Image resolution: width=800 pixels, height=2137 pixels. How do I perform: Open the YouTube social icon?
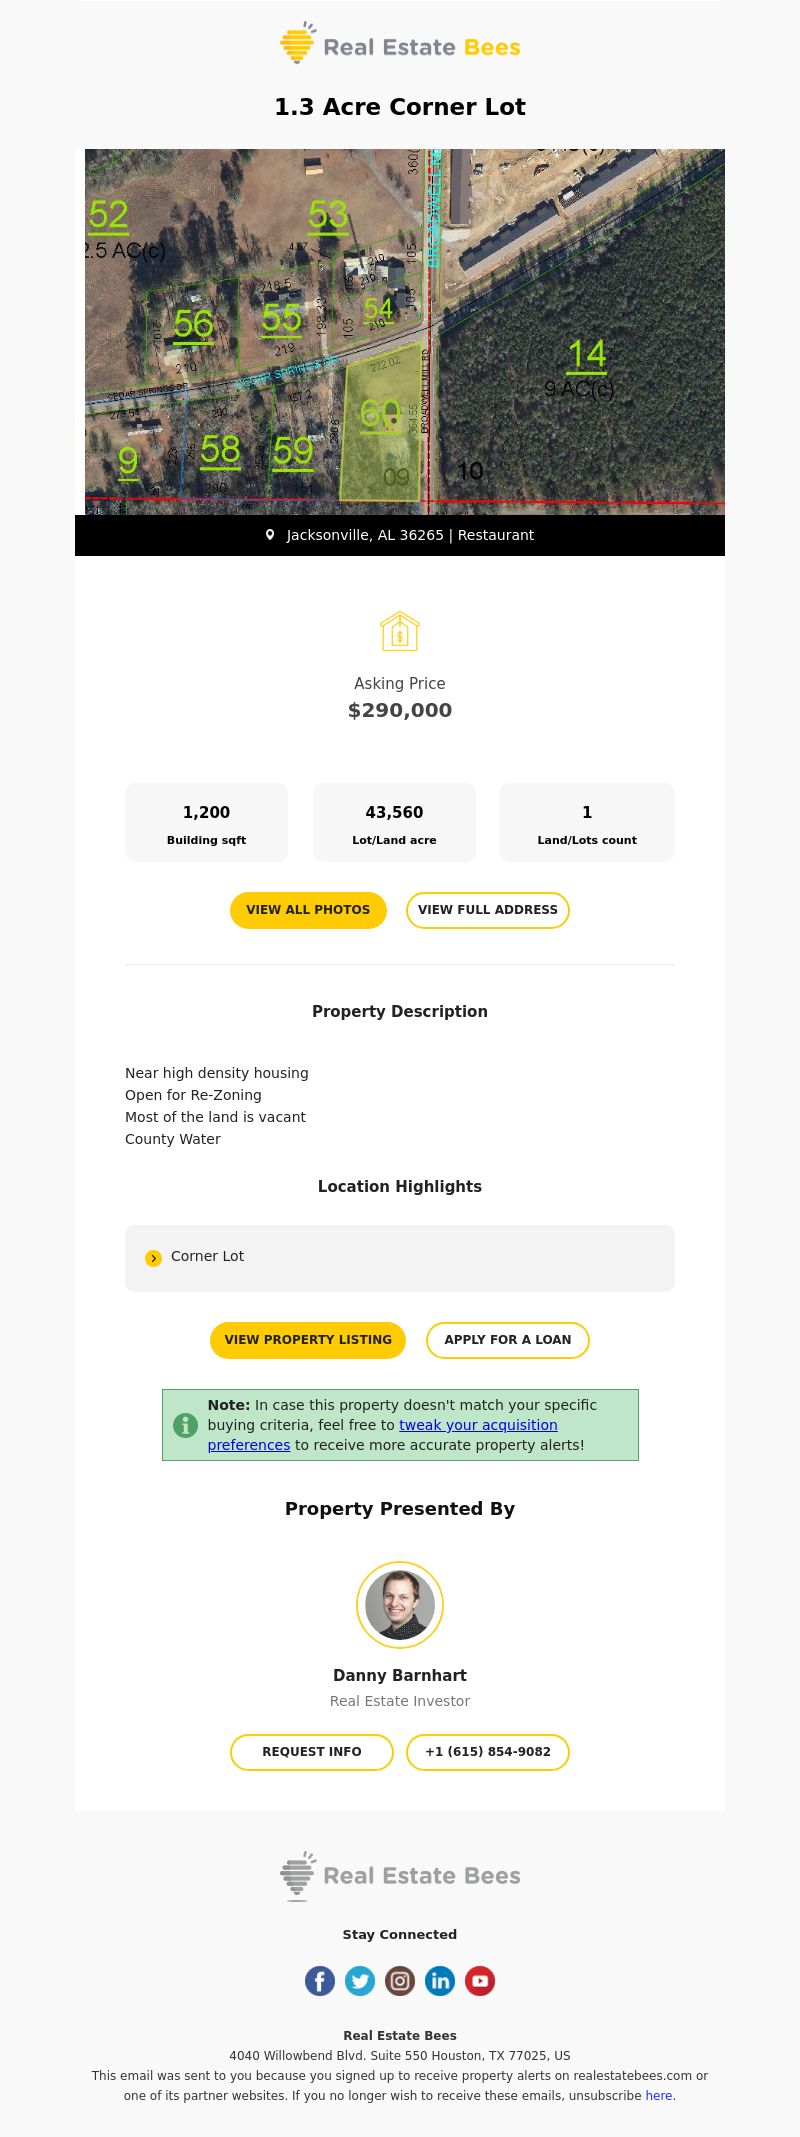click(480, 1980)
